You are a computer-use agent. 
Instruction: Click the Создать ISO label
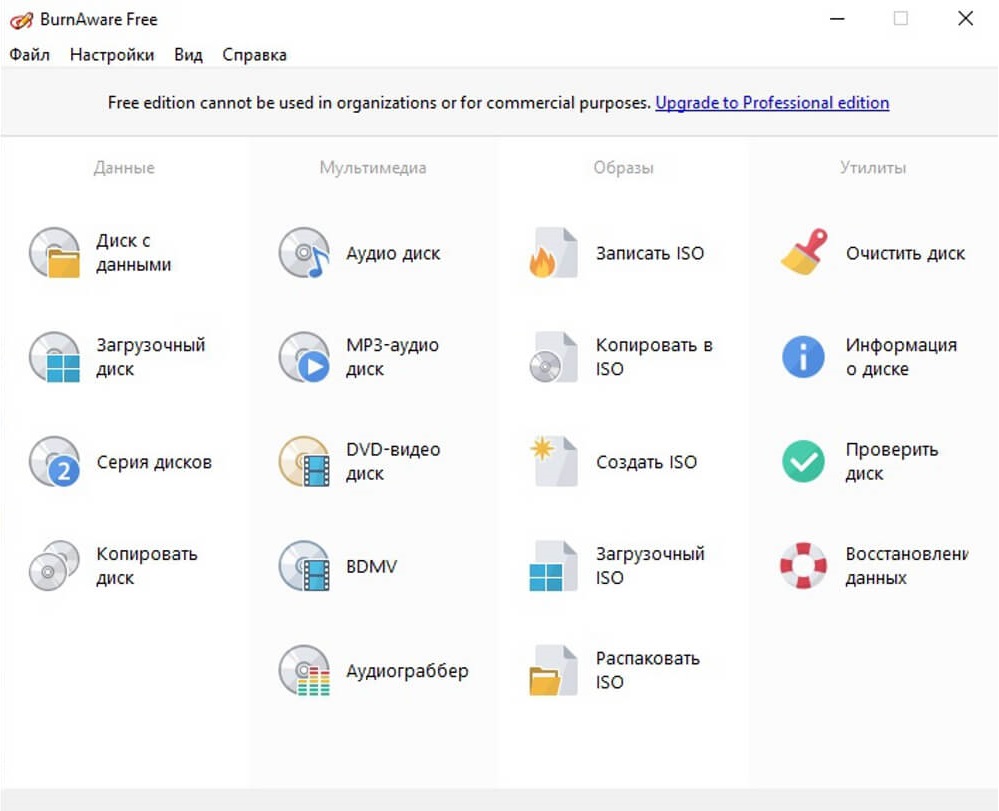click(646, 462)
